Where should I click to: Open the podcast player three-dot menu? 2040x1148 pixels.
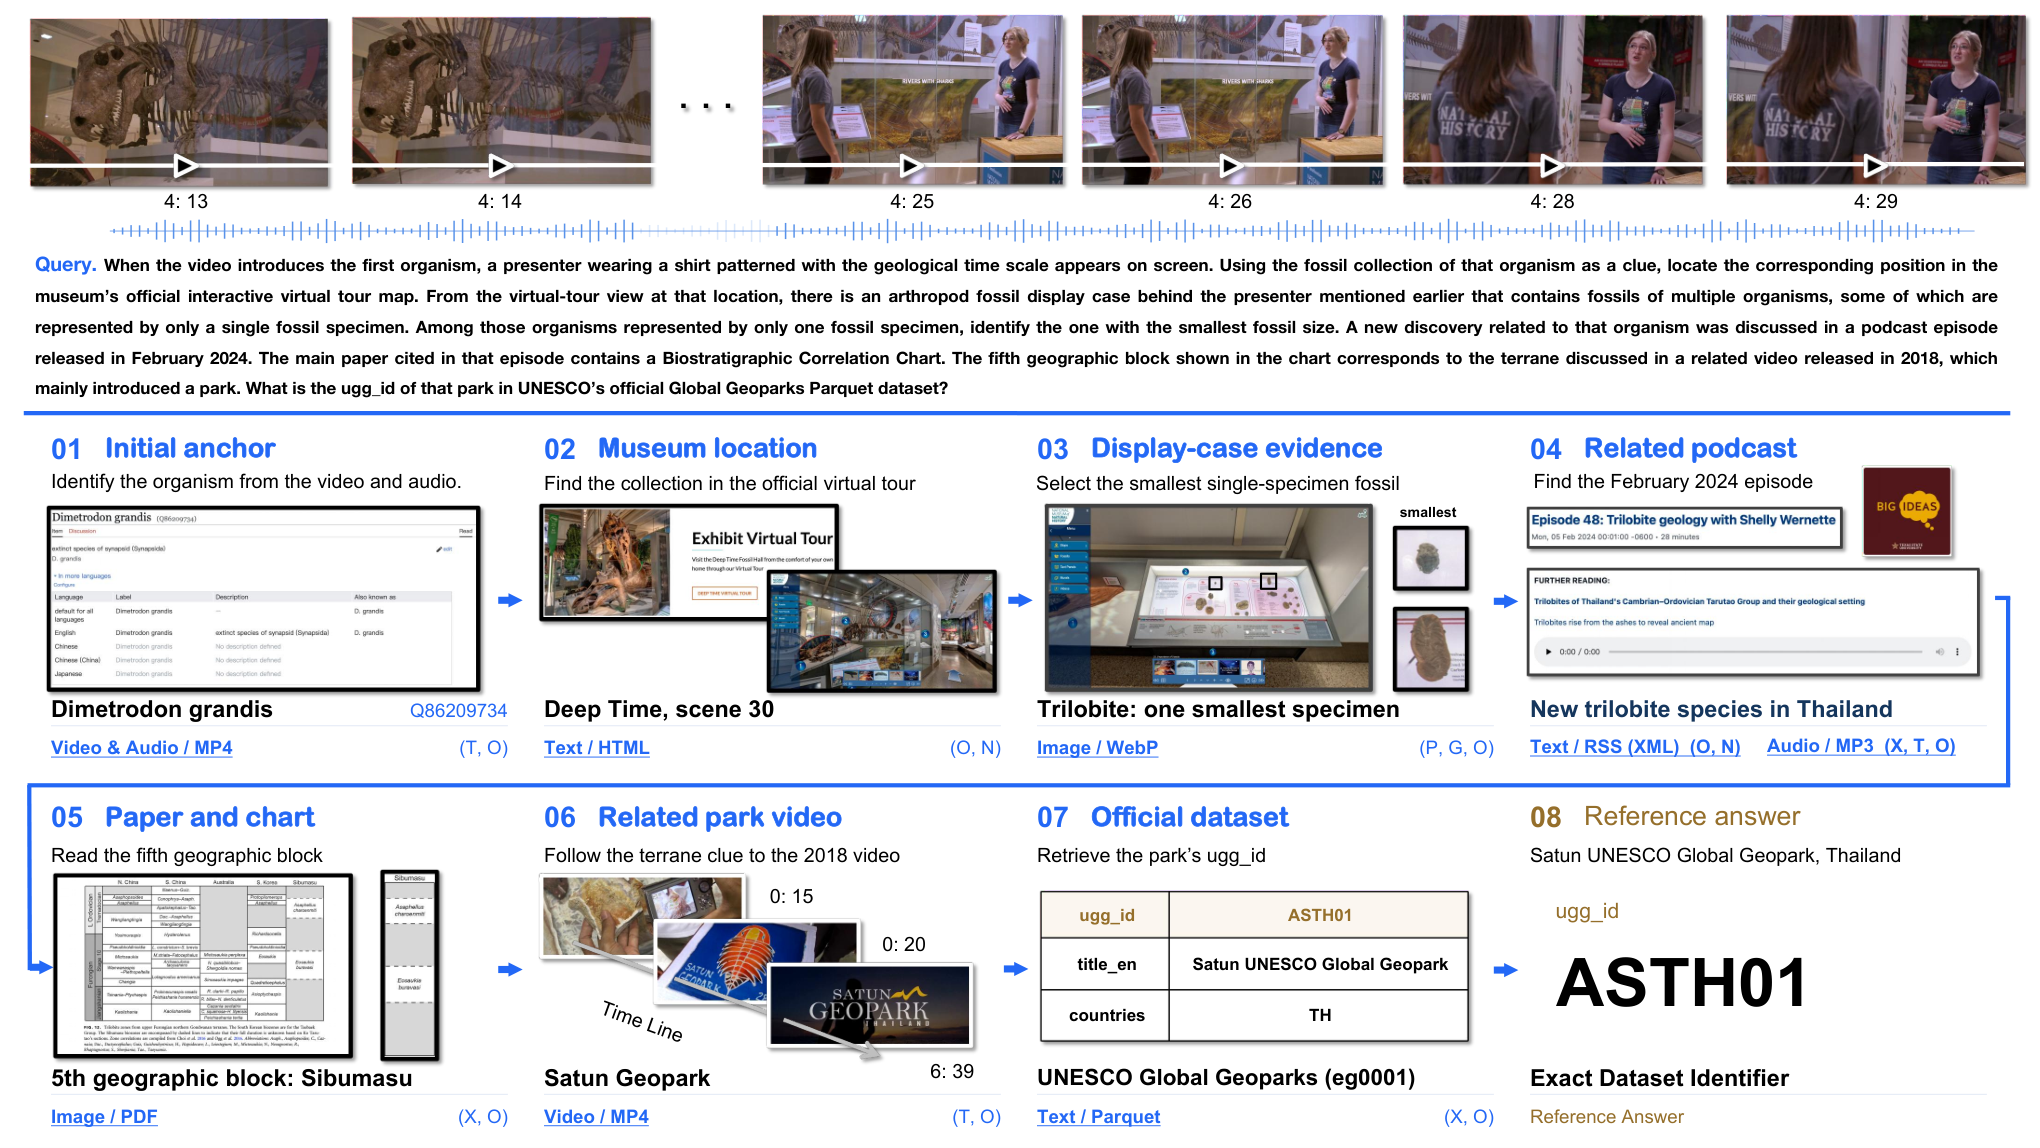pyautogui.click(x=1958, y=652)
